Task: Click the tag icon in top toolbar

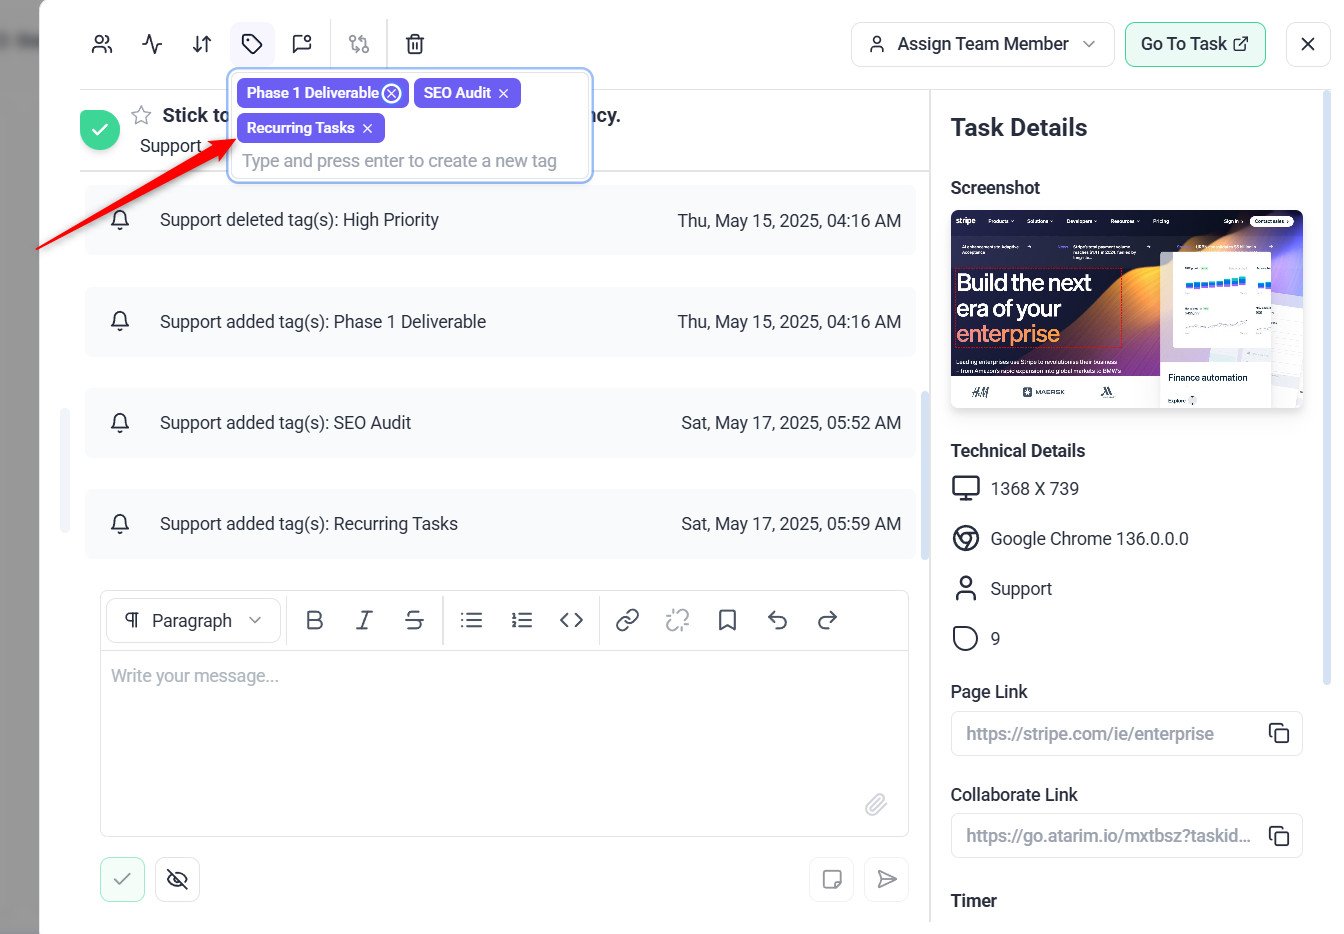Action: tap(252, 44)
